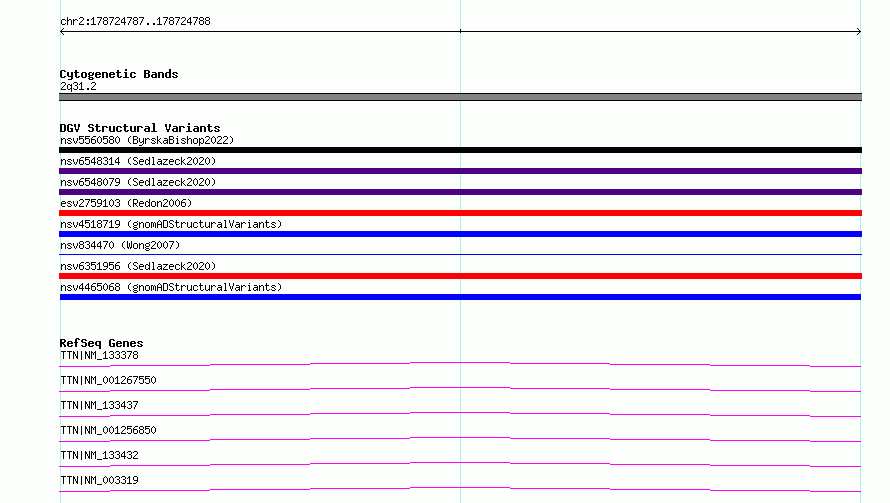This screenshot has width=890, height=503.
Task: Select the magenta intron line under TTN|NM_001256850
Action: coord(460,437)
